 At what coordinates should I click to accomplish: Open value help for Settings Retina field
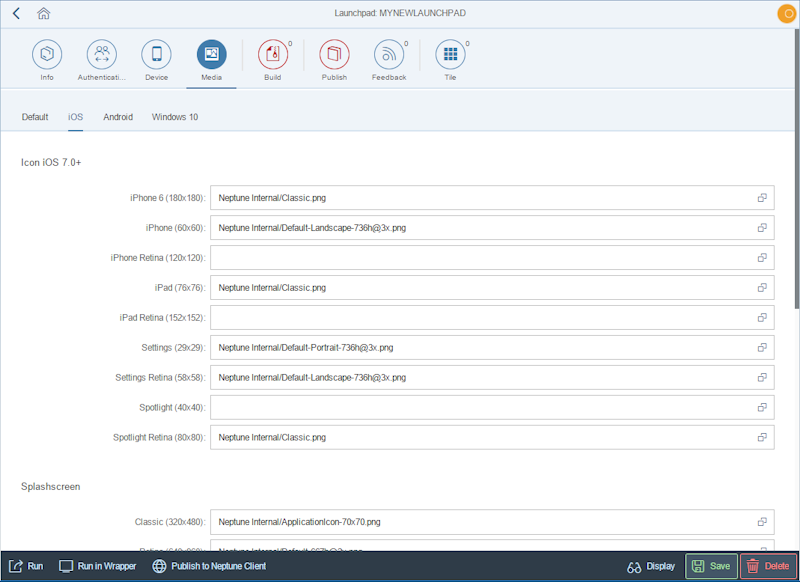[x=759, y=377]
